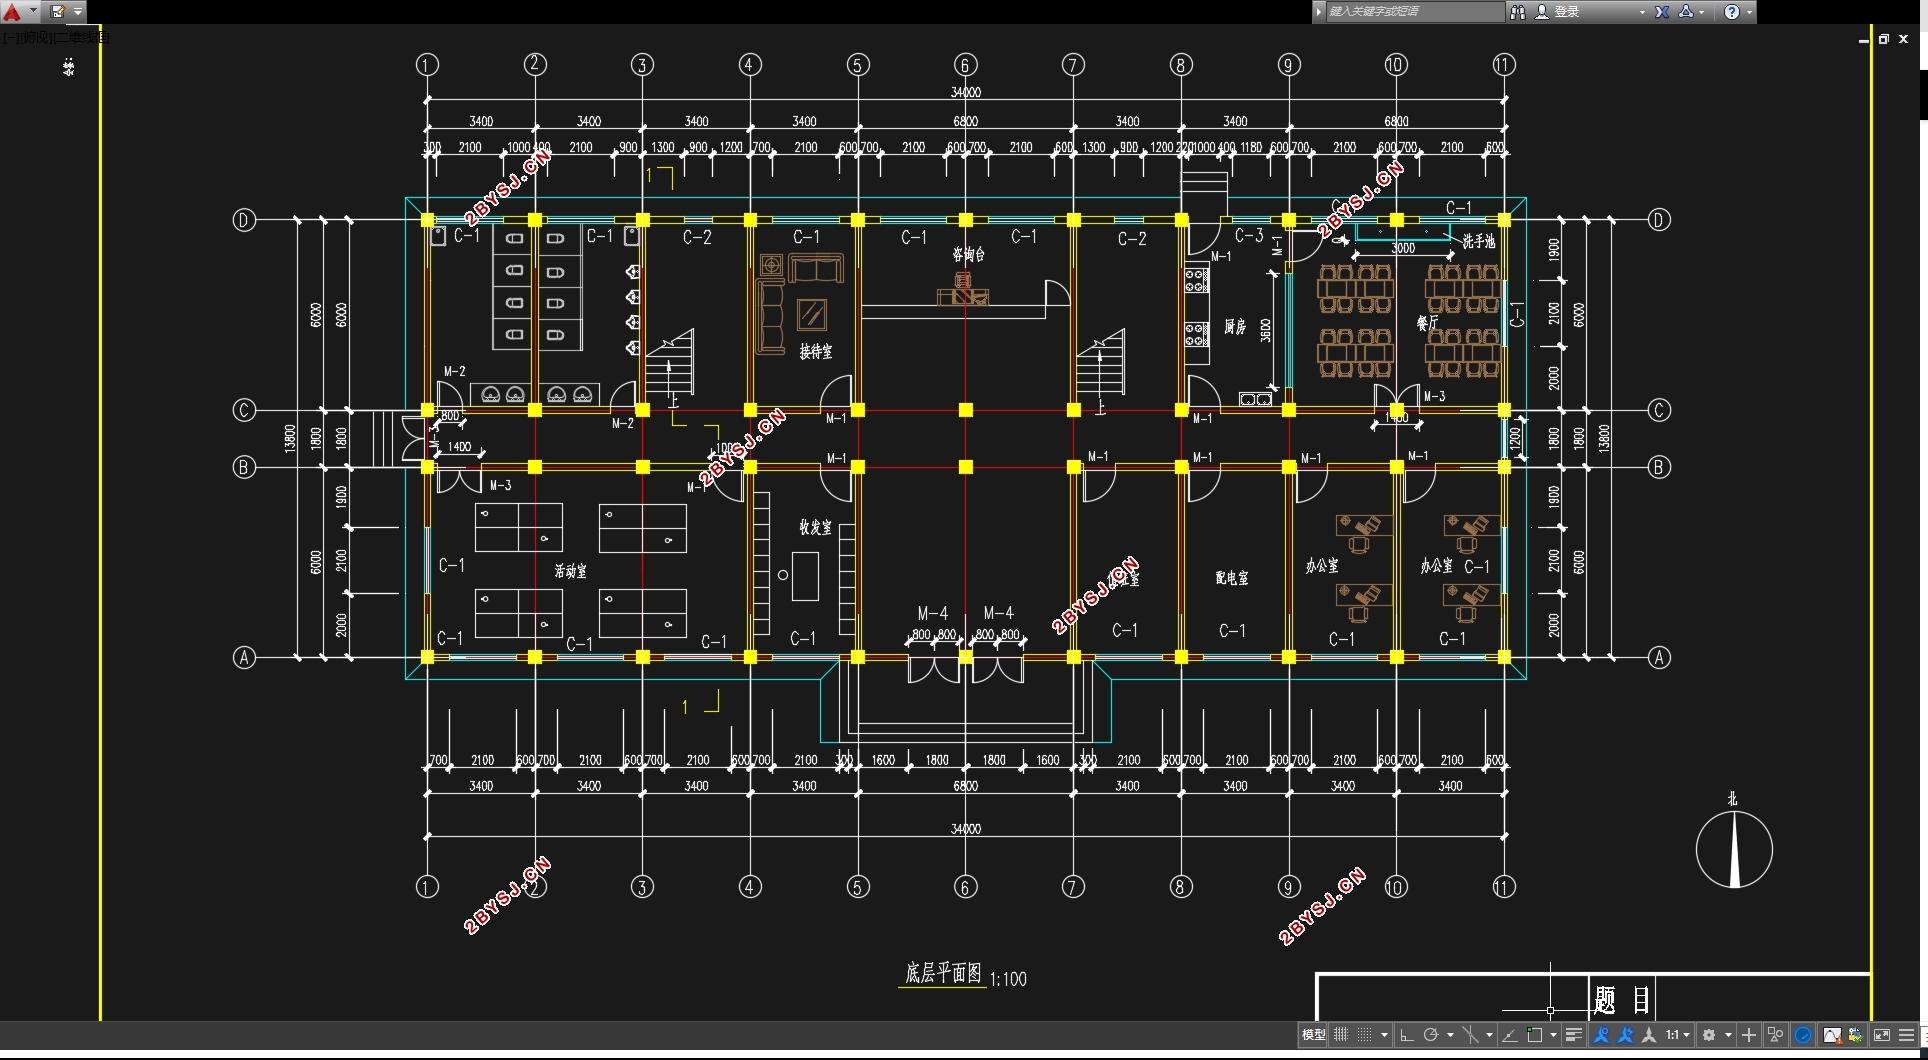Click the 登录 sign-in button
This screenshot has height=1060, width=1928.
(x=1558, y=12)
